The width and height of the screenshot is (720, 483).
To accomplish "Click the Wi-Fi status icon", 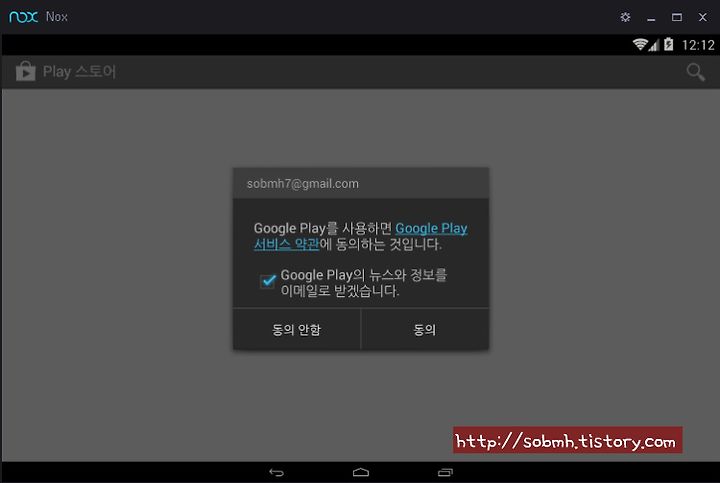I will tap(640, 45).
